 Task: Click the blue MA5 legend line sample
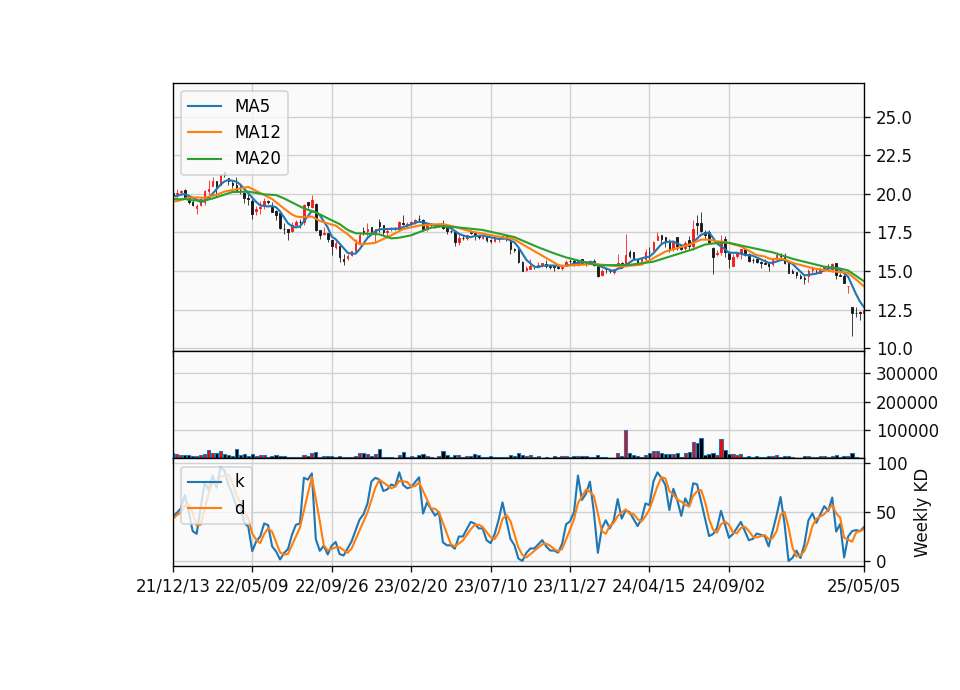point(204,106)
